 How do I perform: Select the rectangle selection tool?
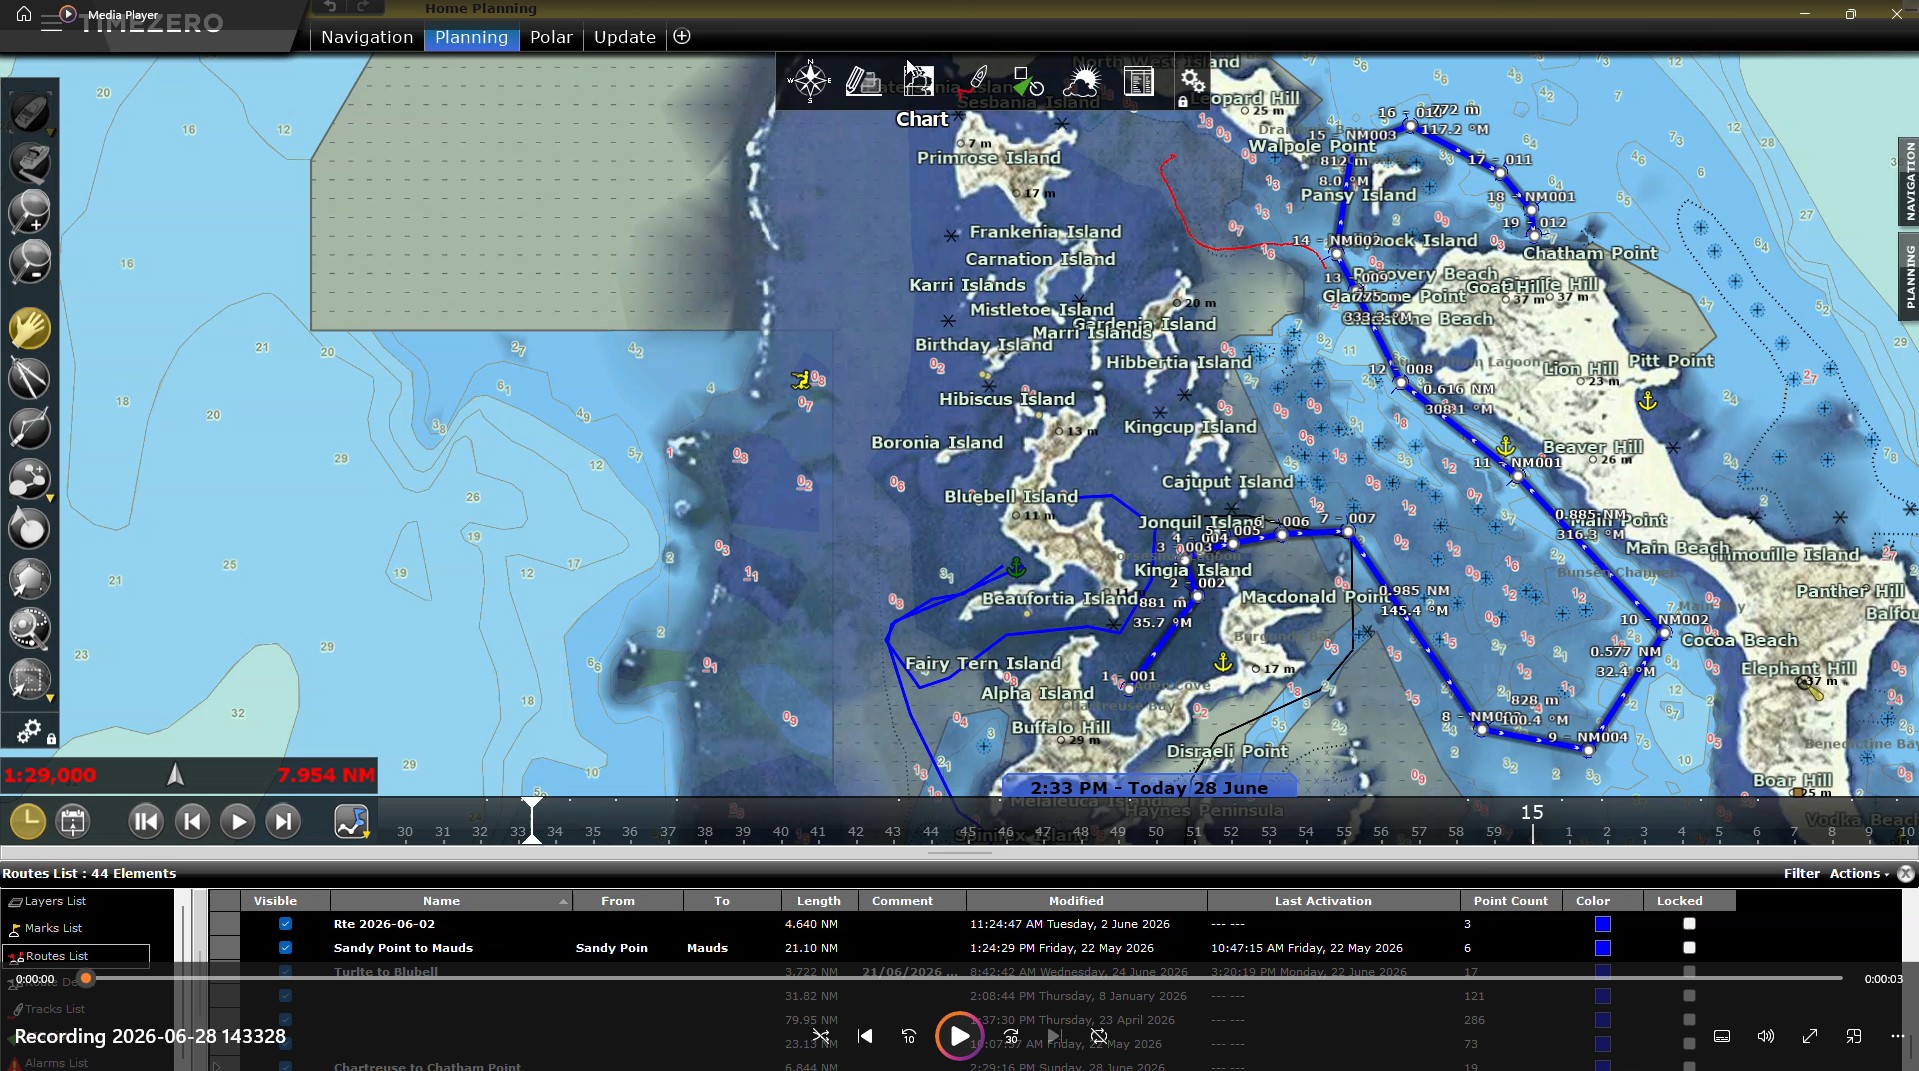pos(29,680)
